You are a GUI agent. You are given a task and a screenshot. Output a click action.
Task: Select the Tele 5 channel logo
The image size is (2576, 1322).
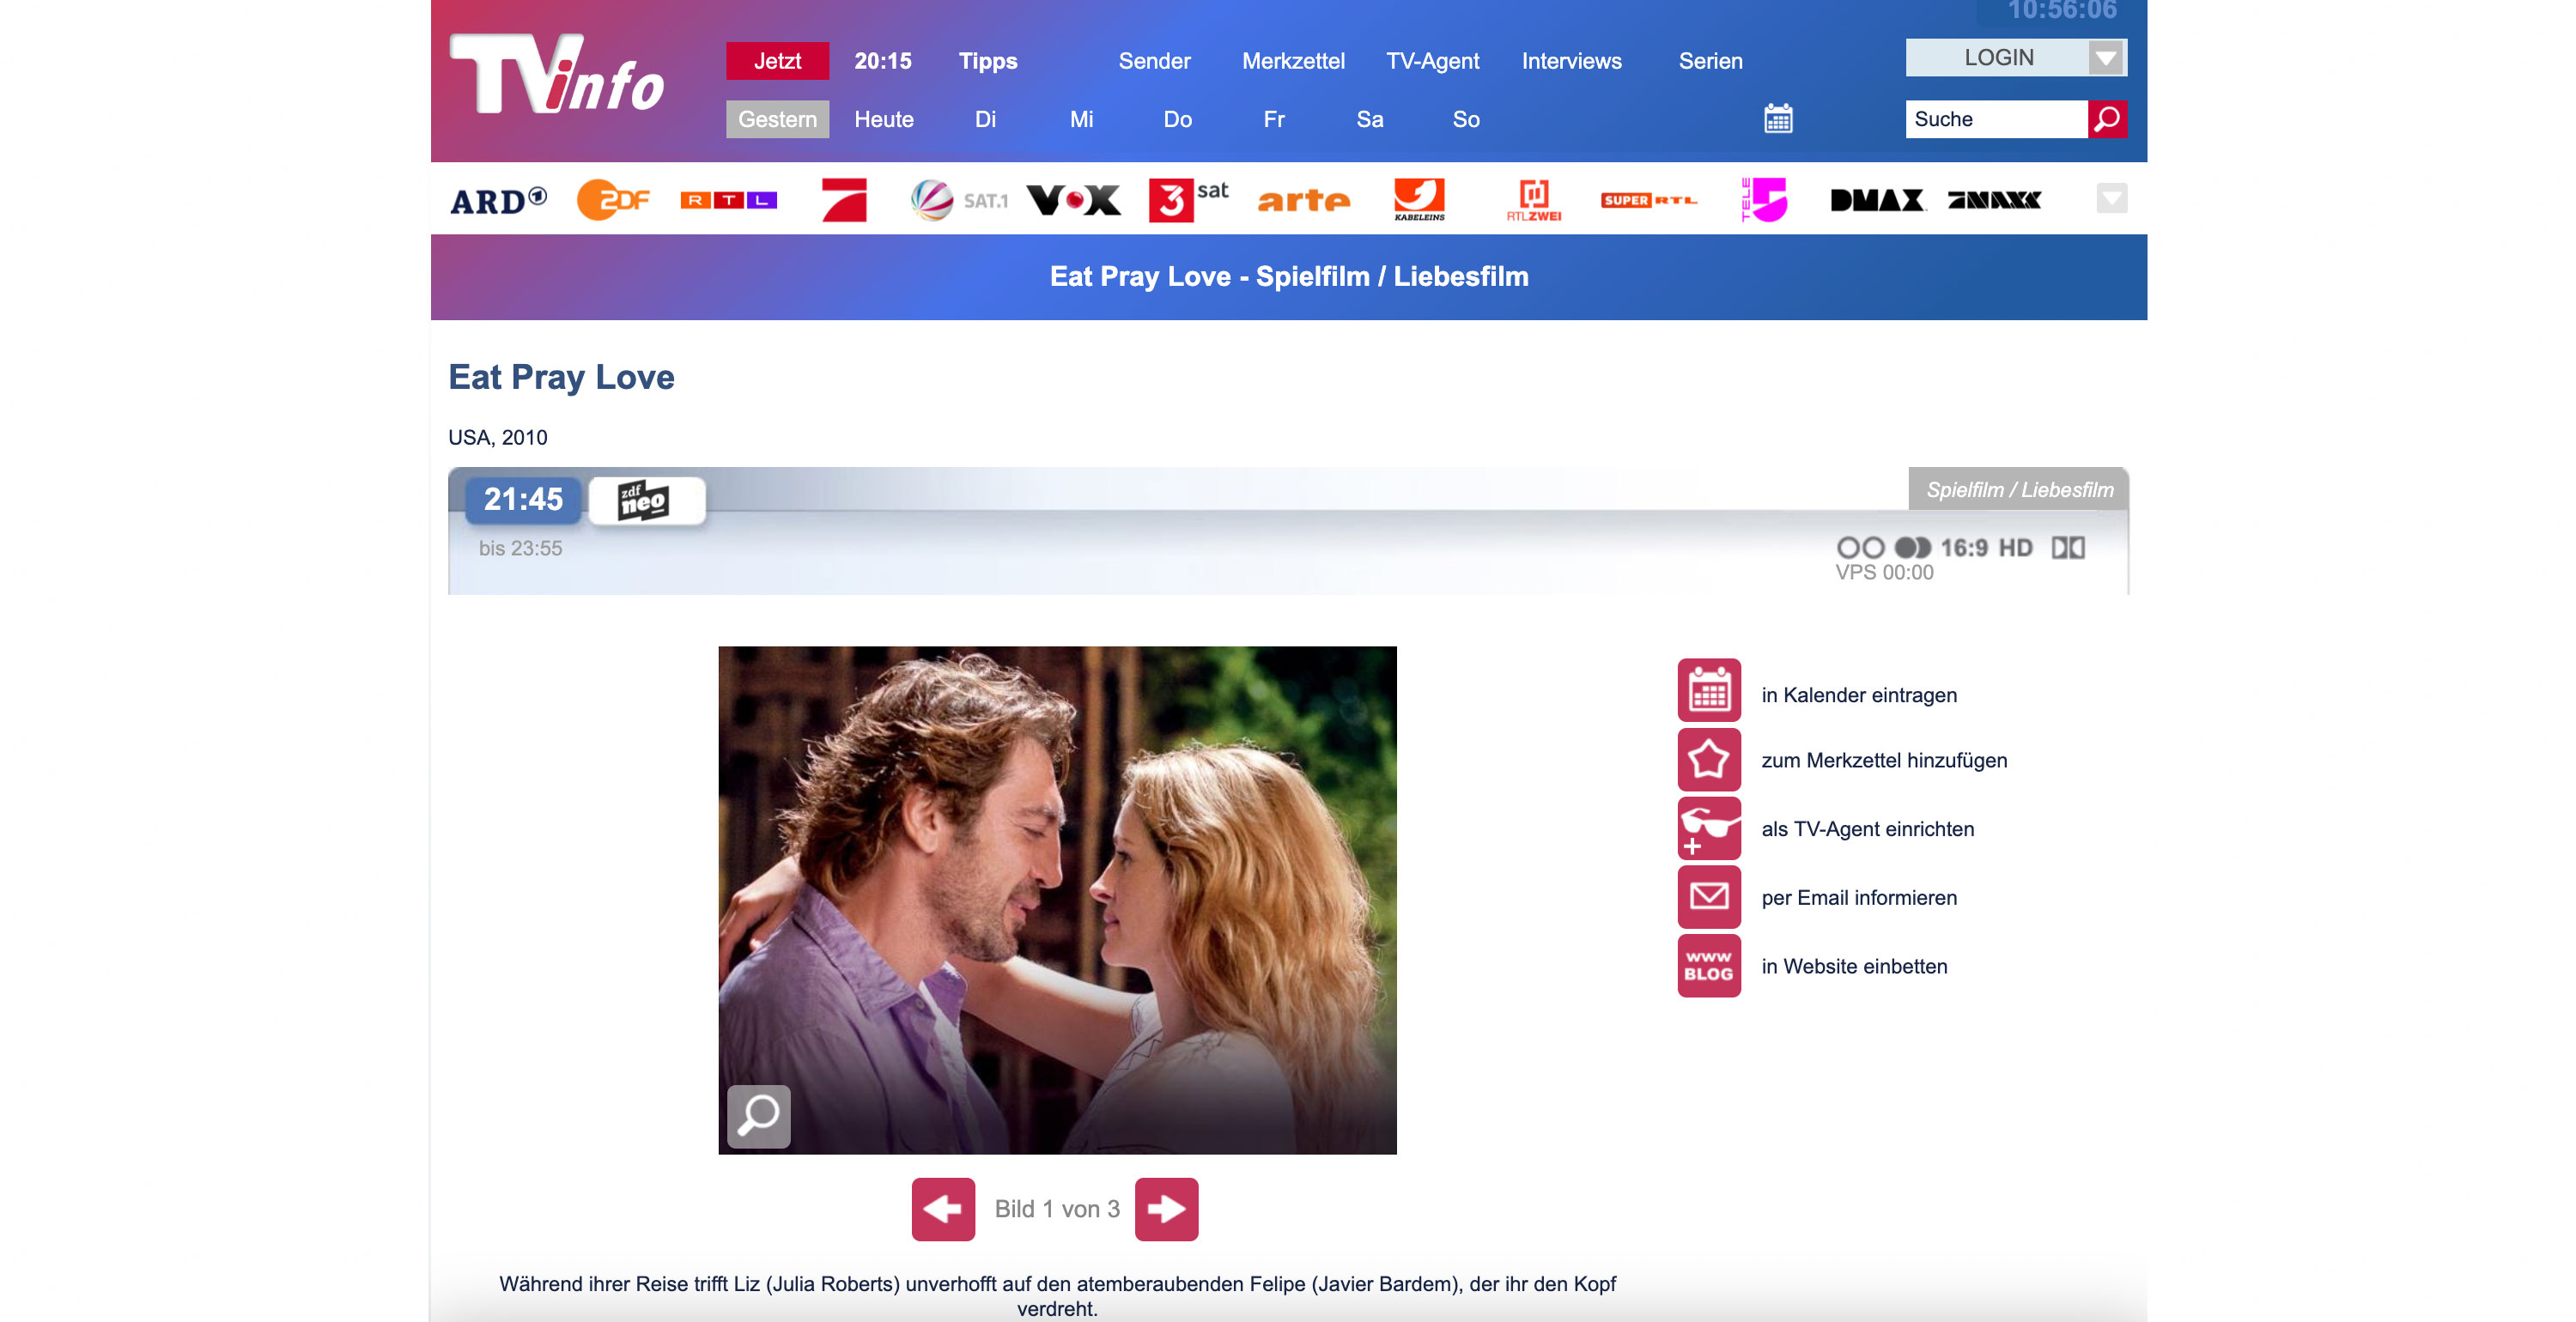tap(1764, 200)
